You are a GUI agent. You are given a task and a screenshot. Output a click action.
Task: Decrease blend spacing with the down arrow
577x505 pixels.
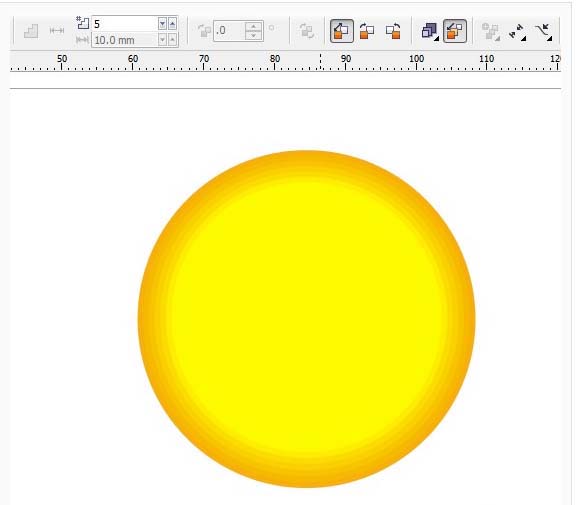(x=162, y=39)
